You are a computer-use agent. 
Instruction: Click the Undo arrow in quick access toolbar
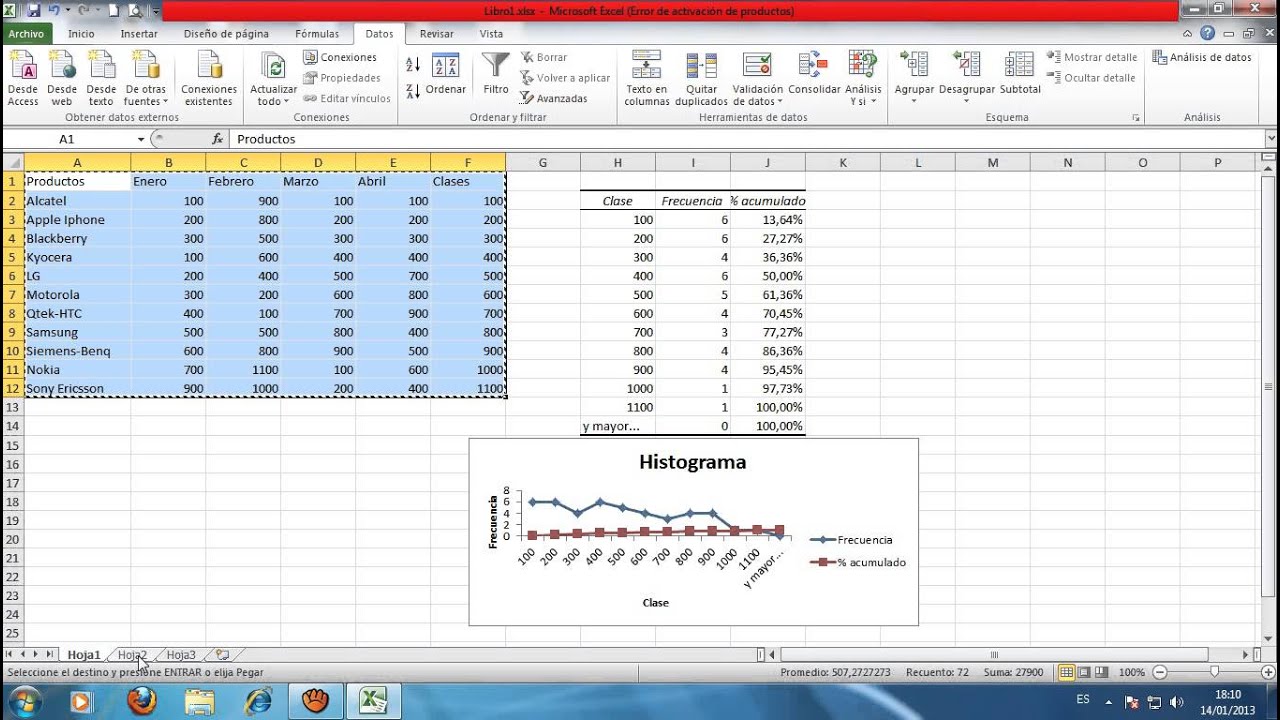[54, 11]
